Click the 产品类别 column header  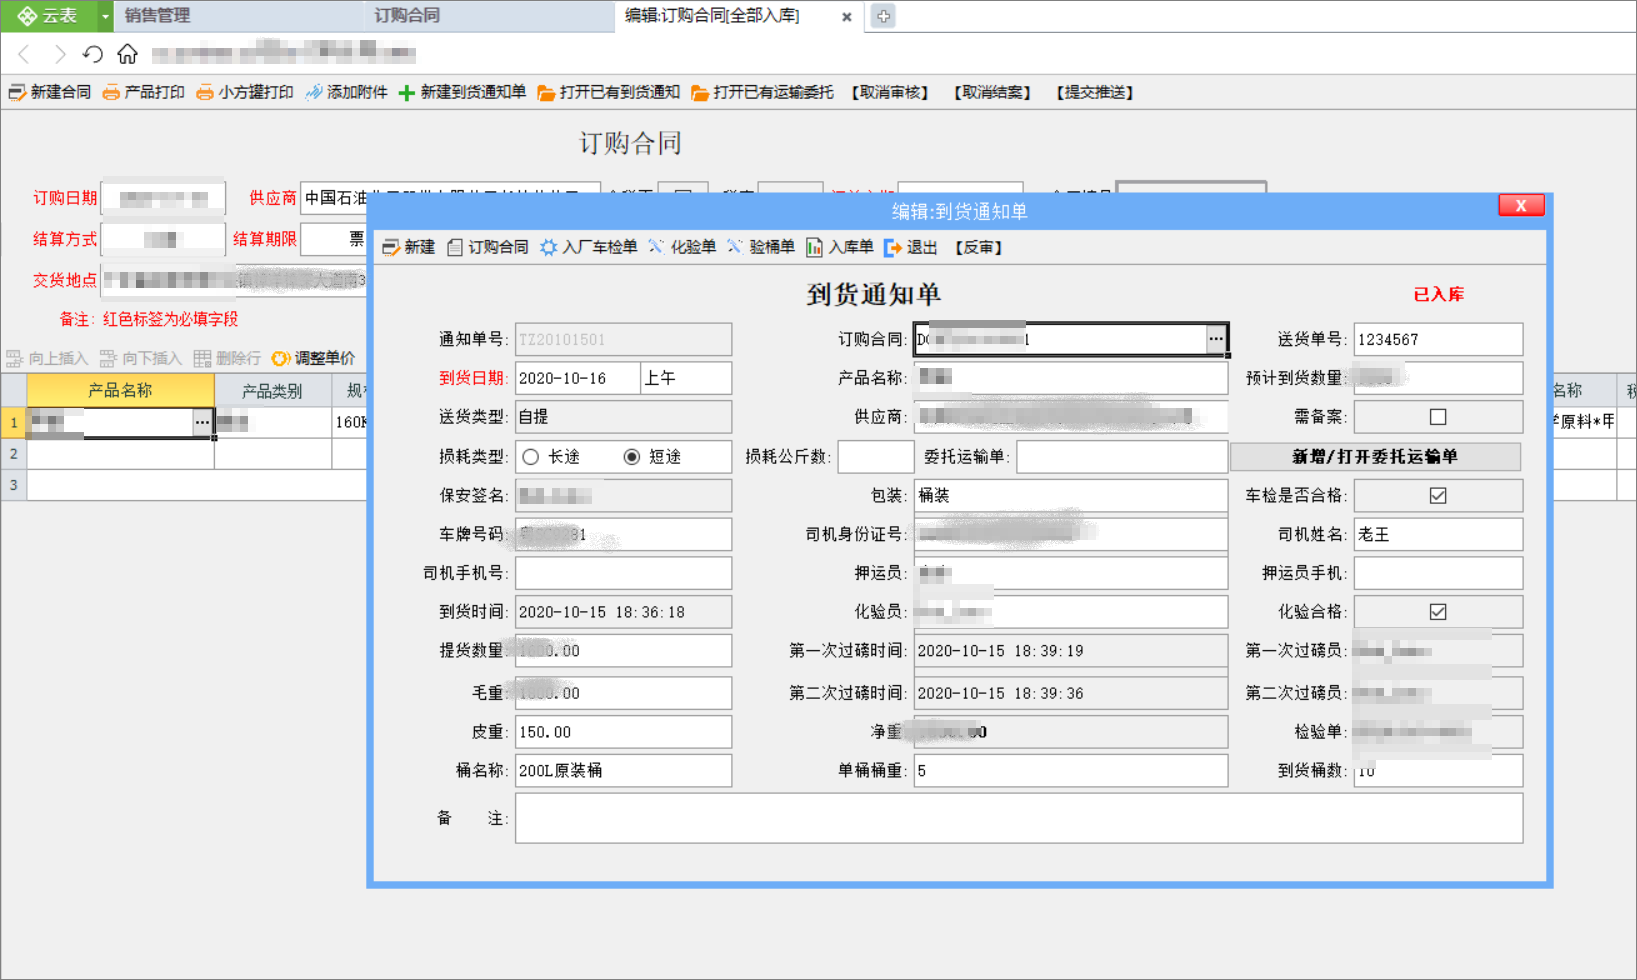[x=272, y=390]
